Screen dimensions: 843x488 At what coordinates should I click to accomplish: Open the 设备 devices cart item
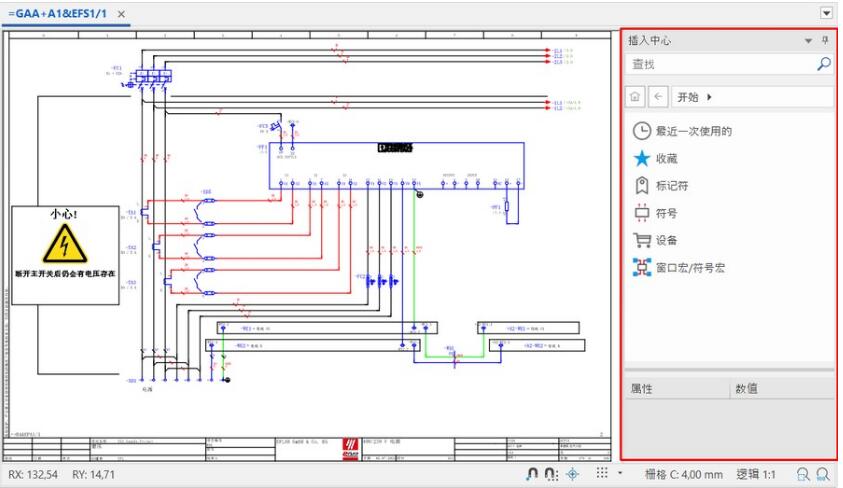point(665,240)
